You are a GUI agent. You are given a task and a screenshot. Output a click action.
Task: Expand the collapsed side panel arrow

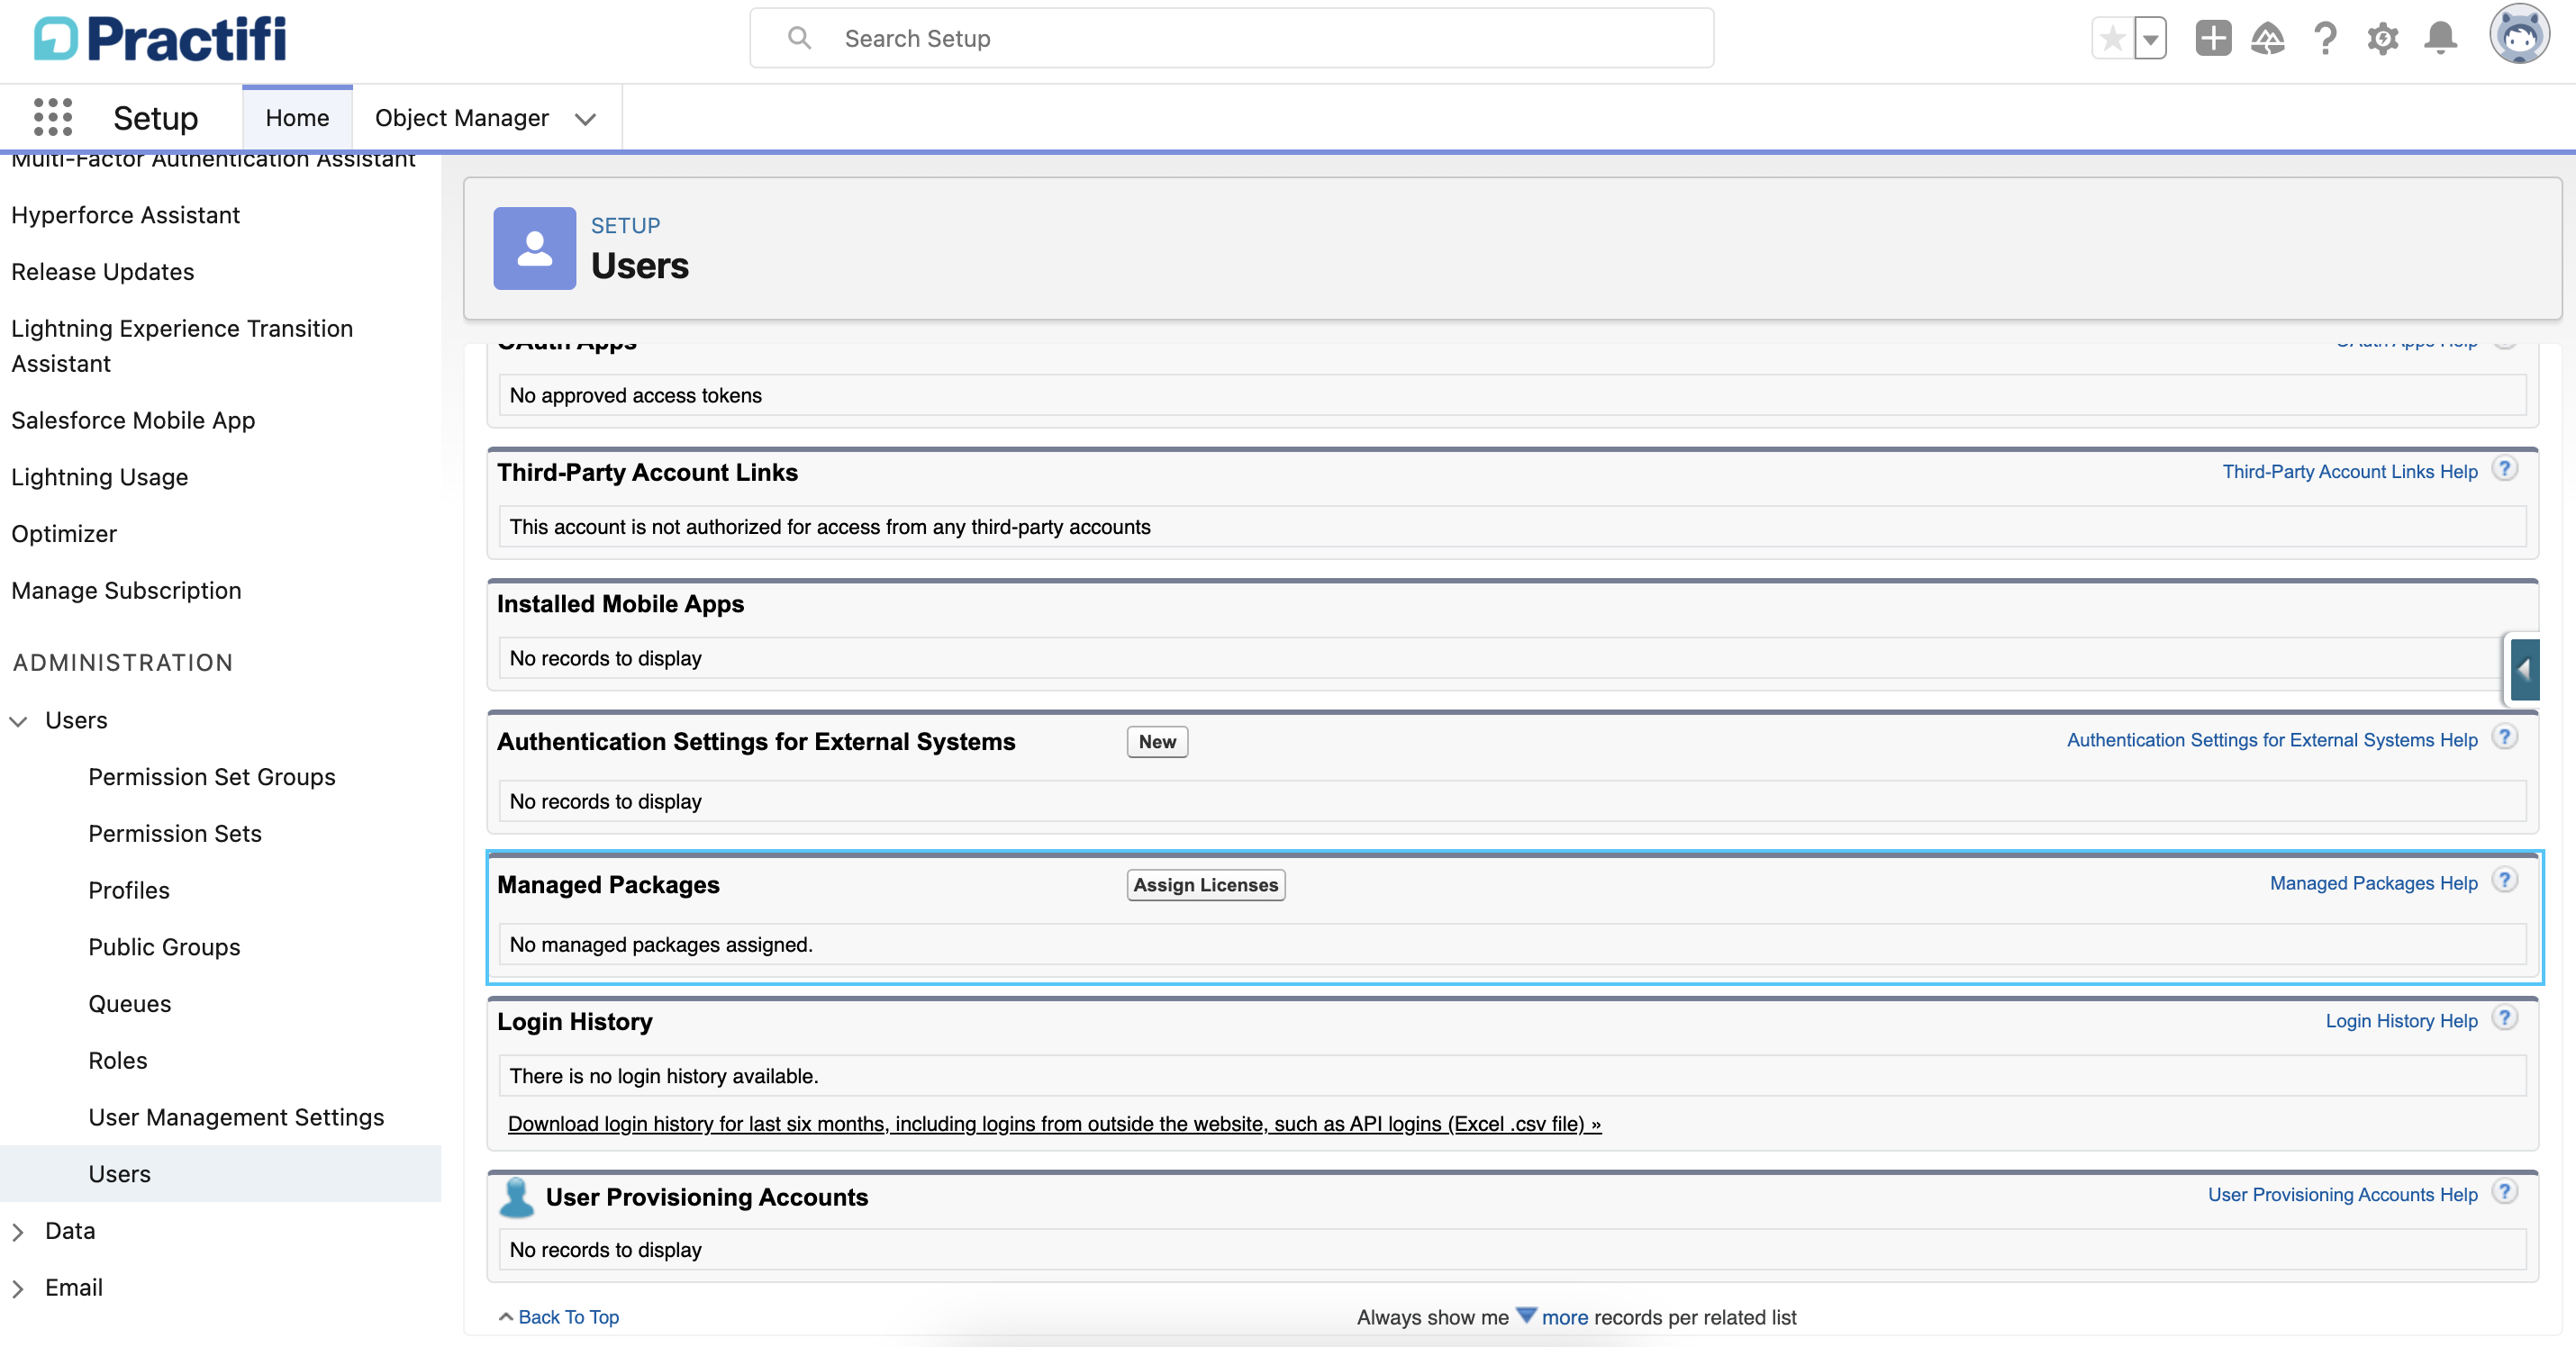pyautogui.click(x=2524, y=670)
